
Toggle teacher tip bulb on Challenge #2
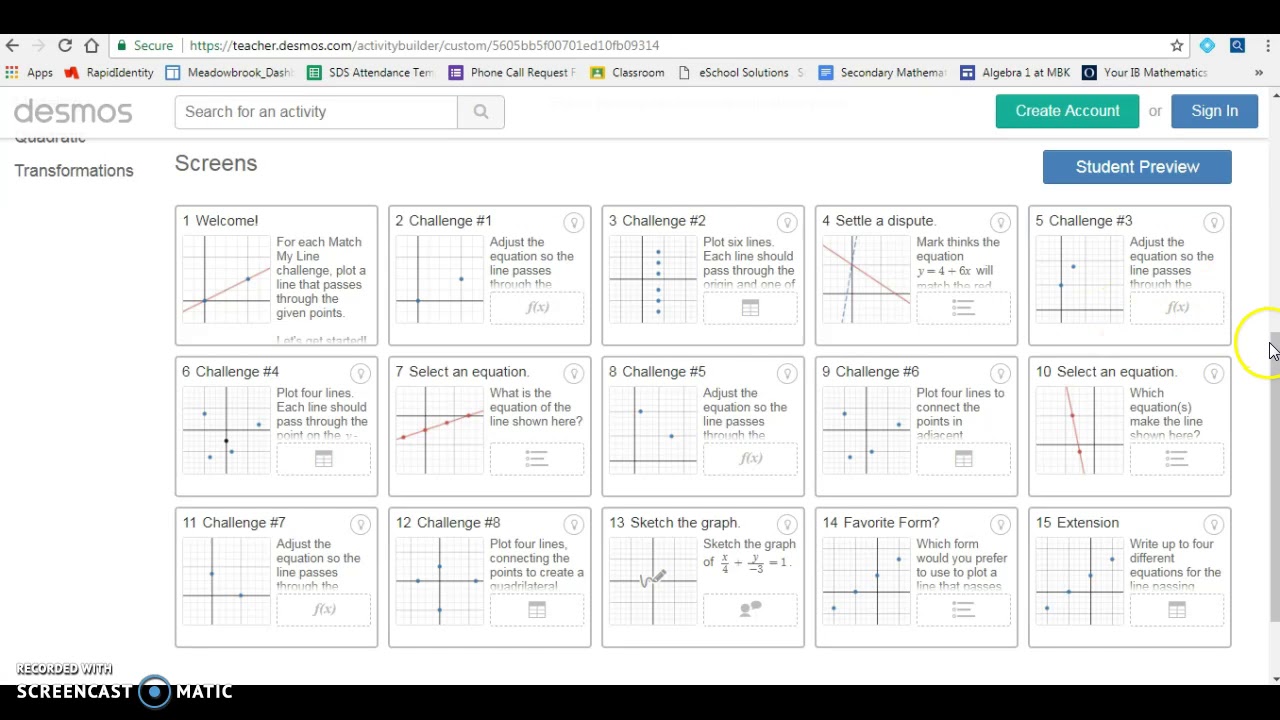[787, 222]
